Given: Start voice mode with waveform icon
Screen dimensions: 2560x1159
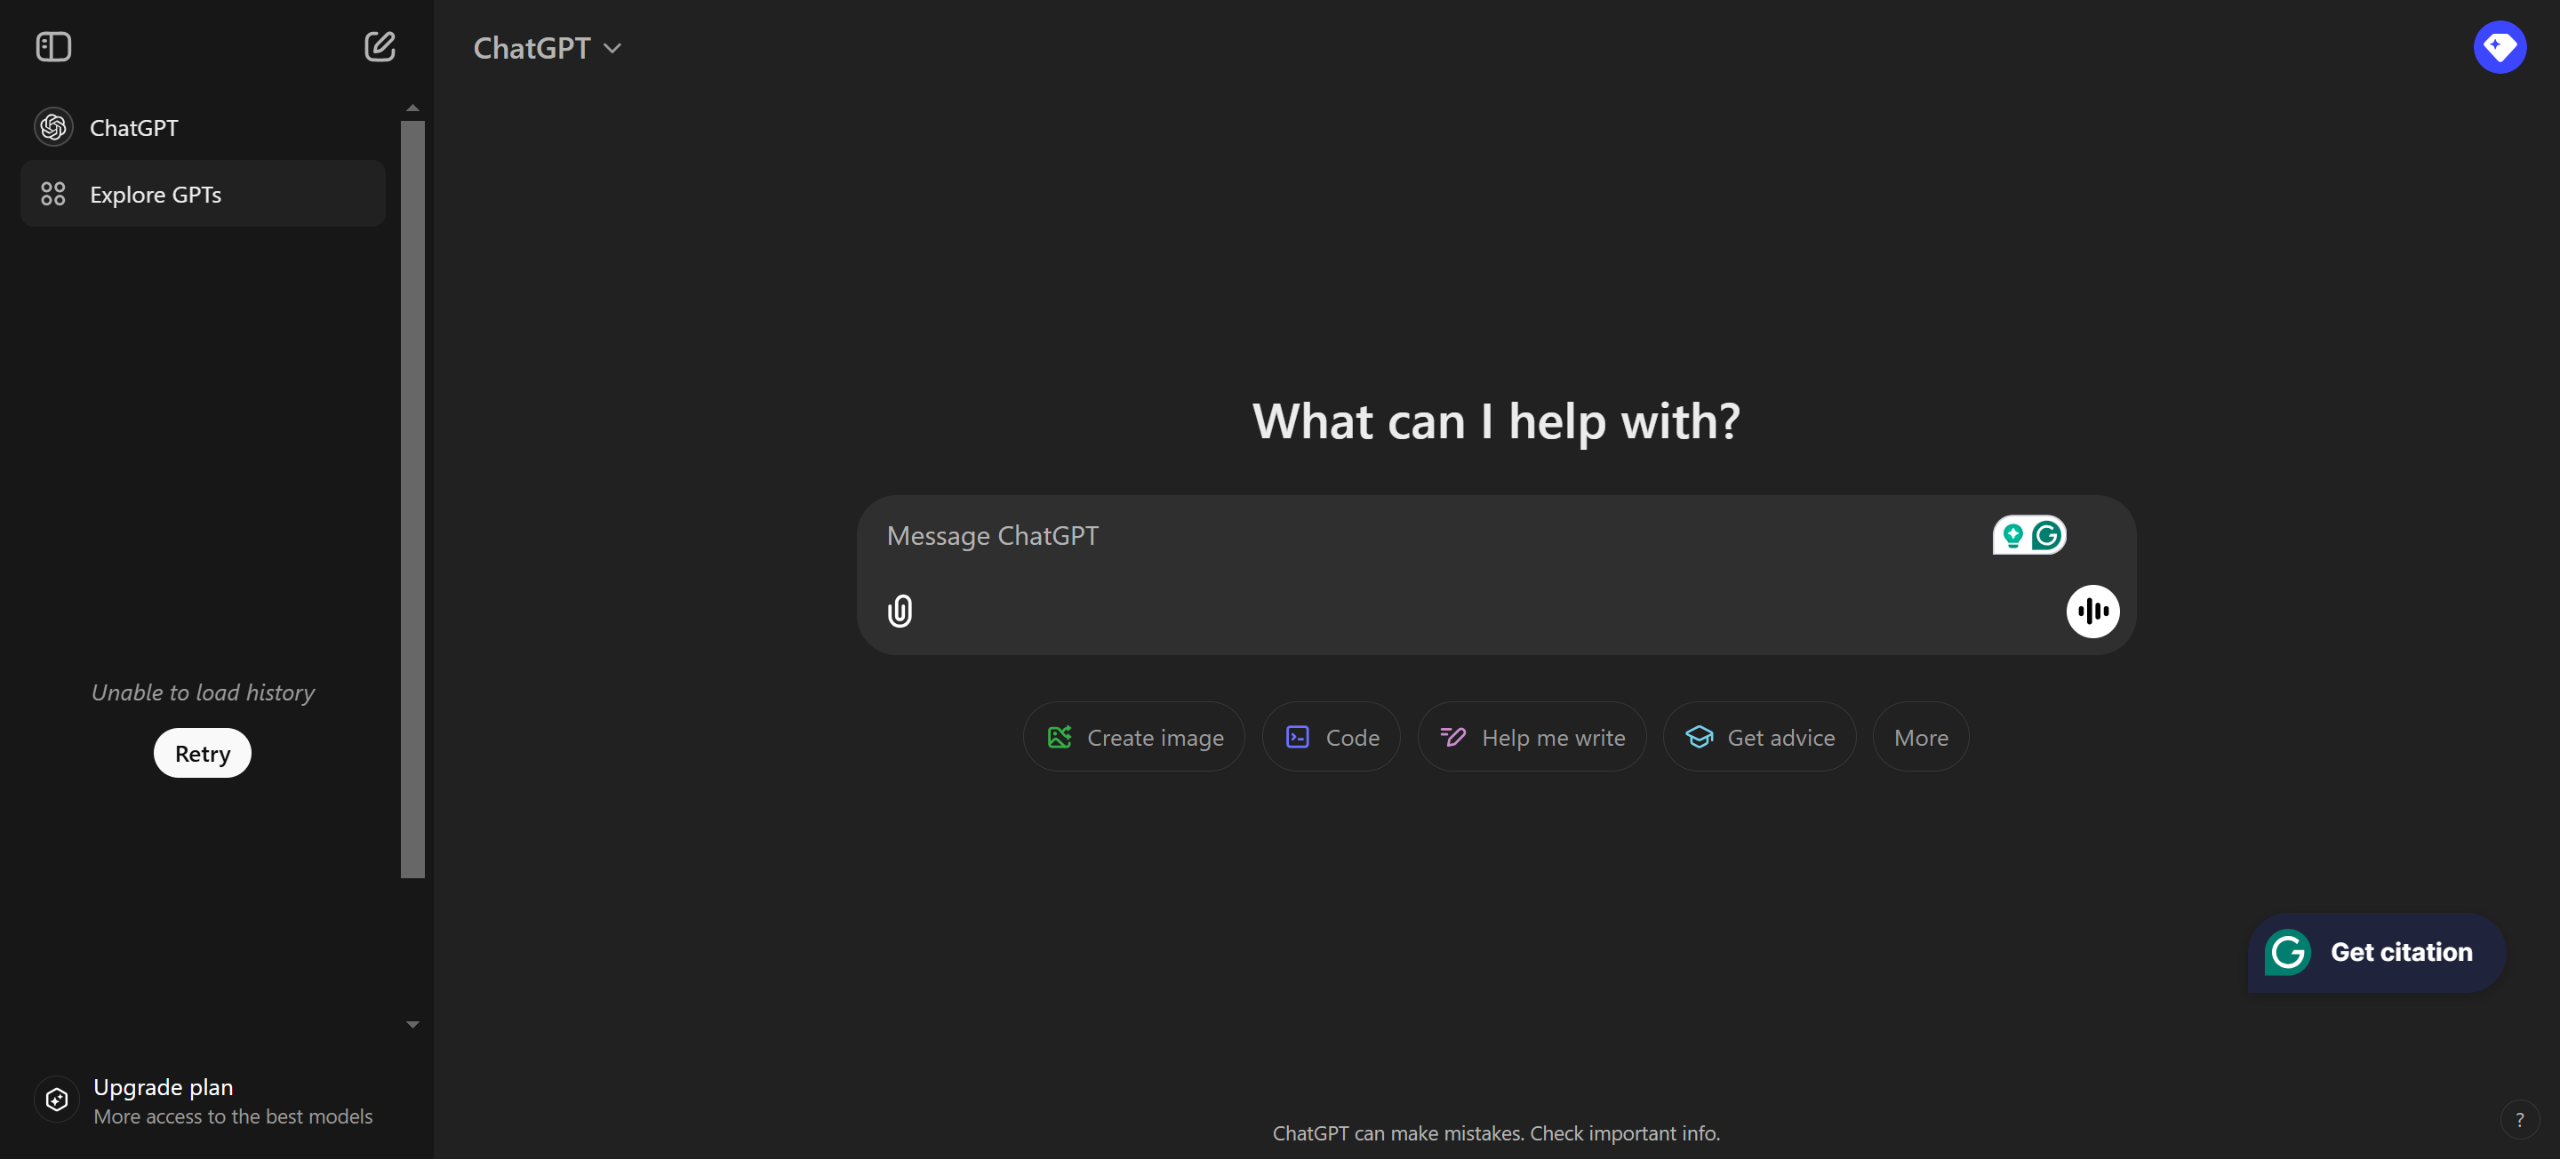Looking at the screenshot, I should (2092, 611).
